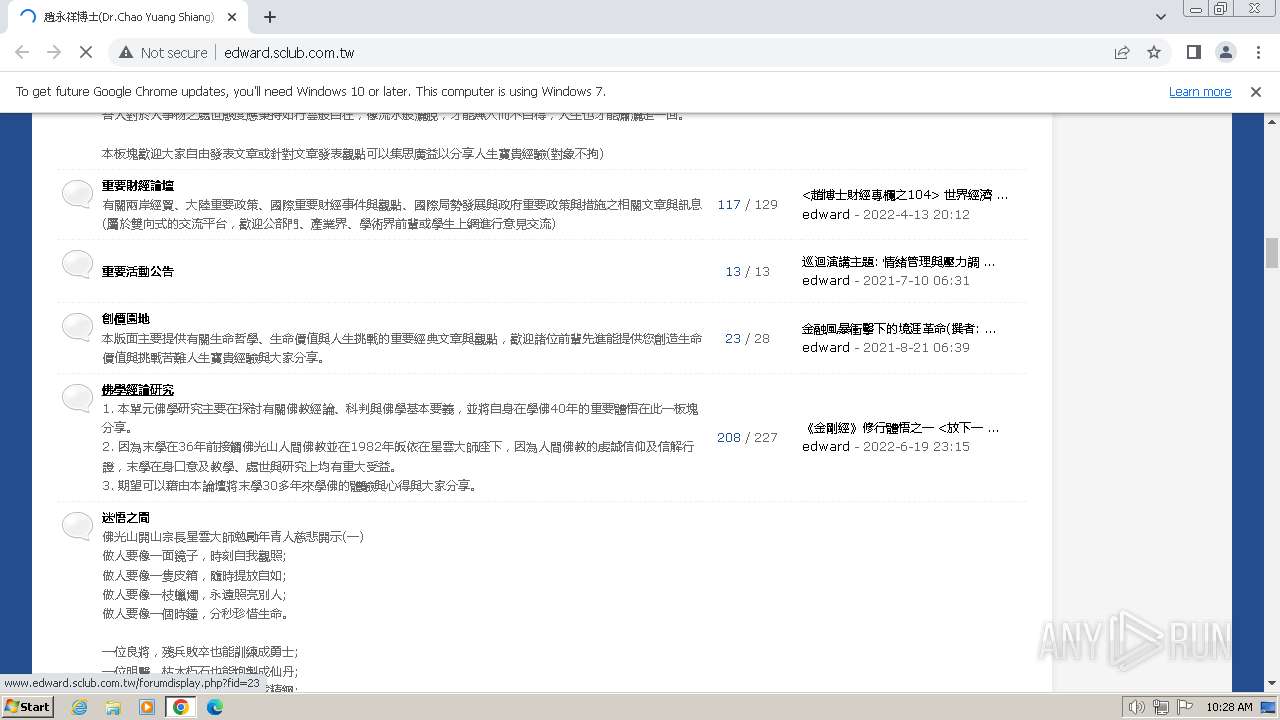The height and width of the screenshot is (720, 1280).
Task: Click the 208 / 227 post count
Action: coord(747,437)
